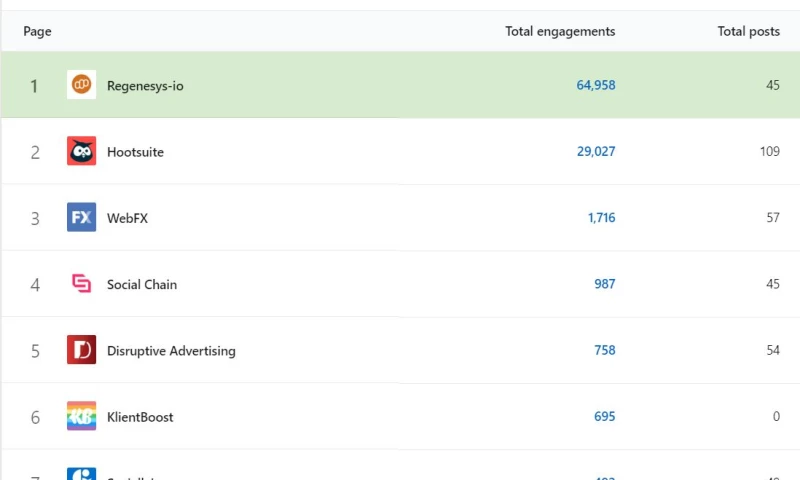Click the Hootsuite owl logo icon
This screenshot has width=800, height=480.
click(x=81, y=151)
